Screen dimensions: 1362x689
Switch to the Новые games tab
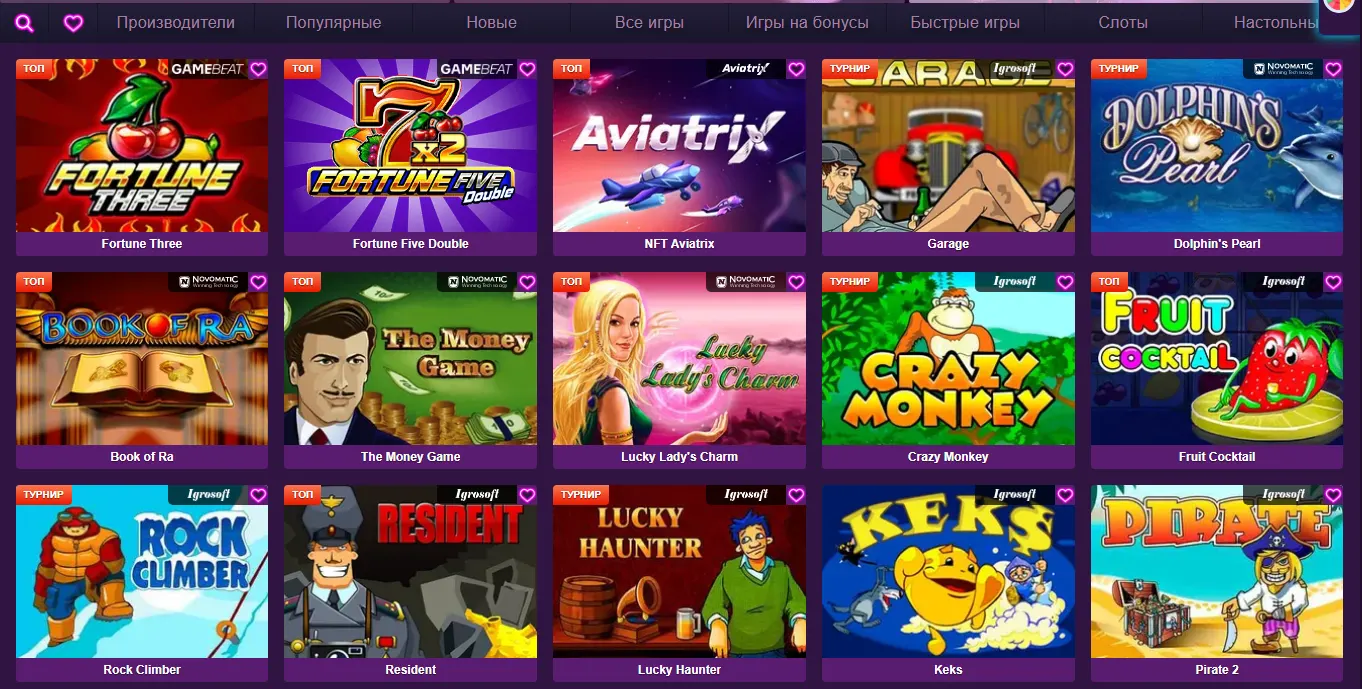(492, 22)
